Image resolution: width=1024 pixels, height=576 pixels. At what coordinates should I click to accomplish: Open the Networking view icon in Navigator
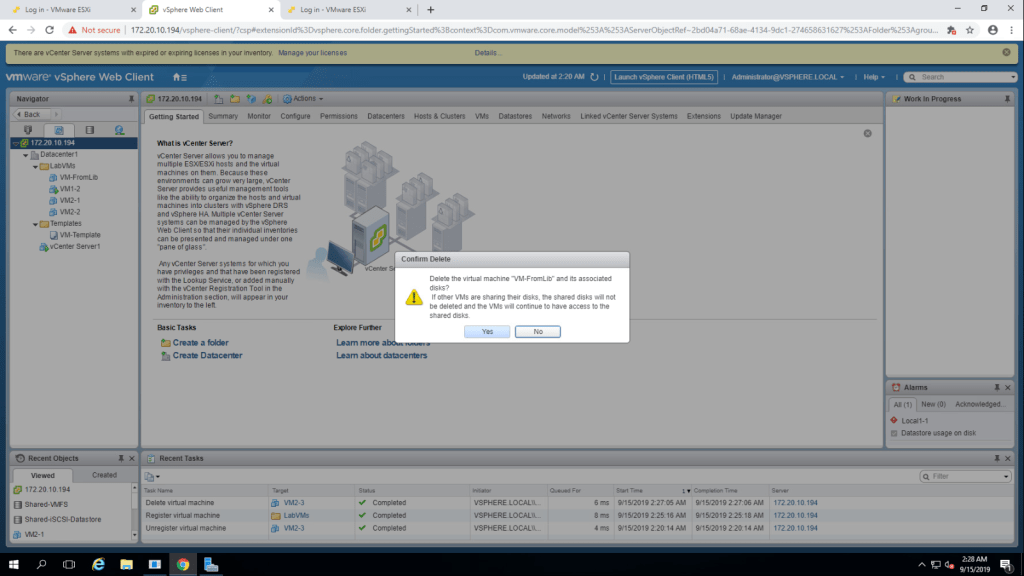click(119, 130)
